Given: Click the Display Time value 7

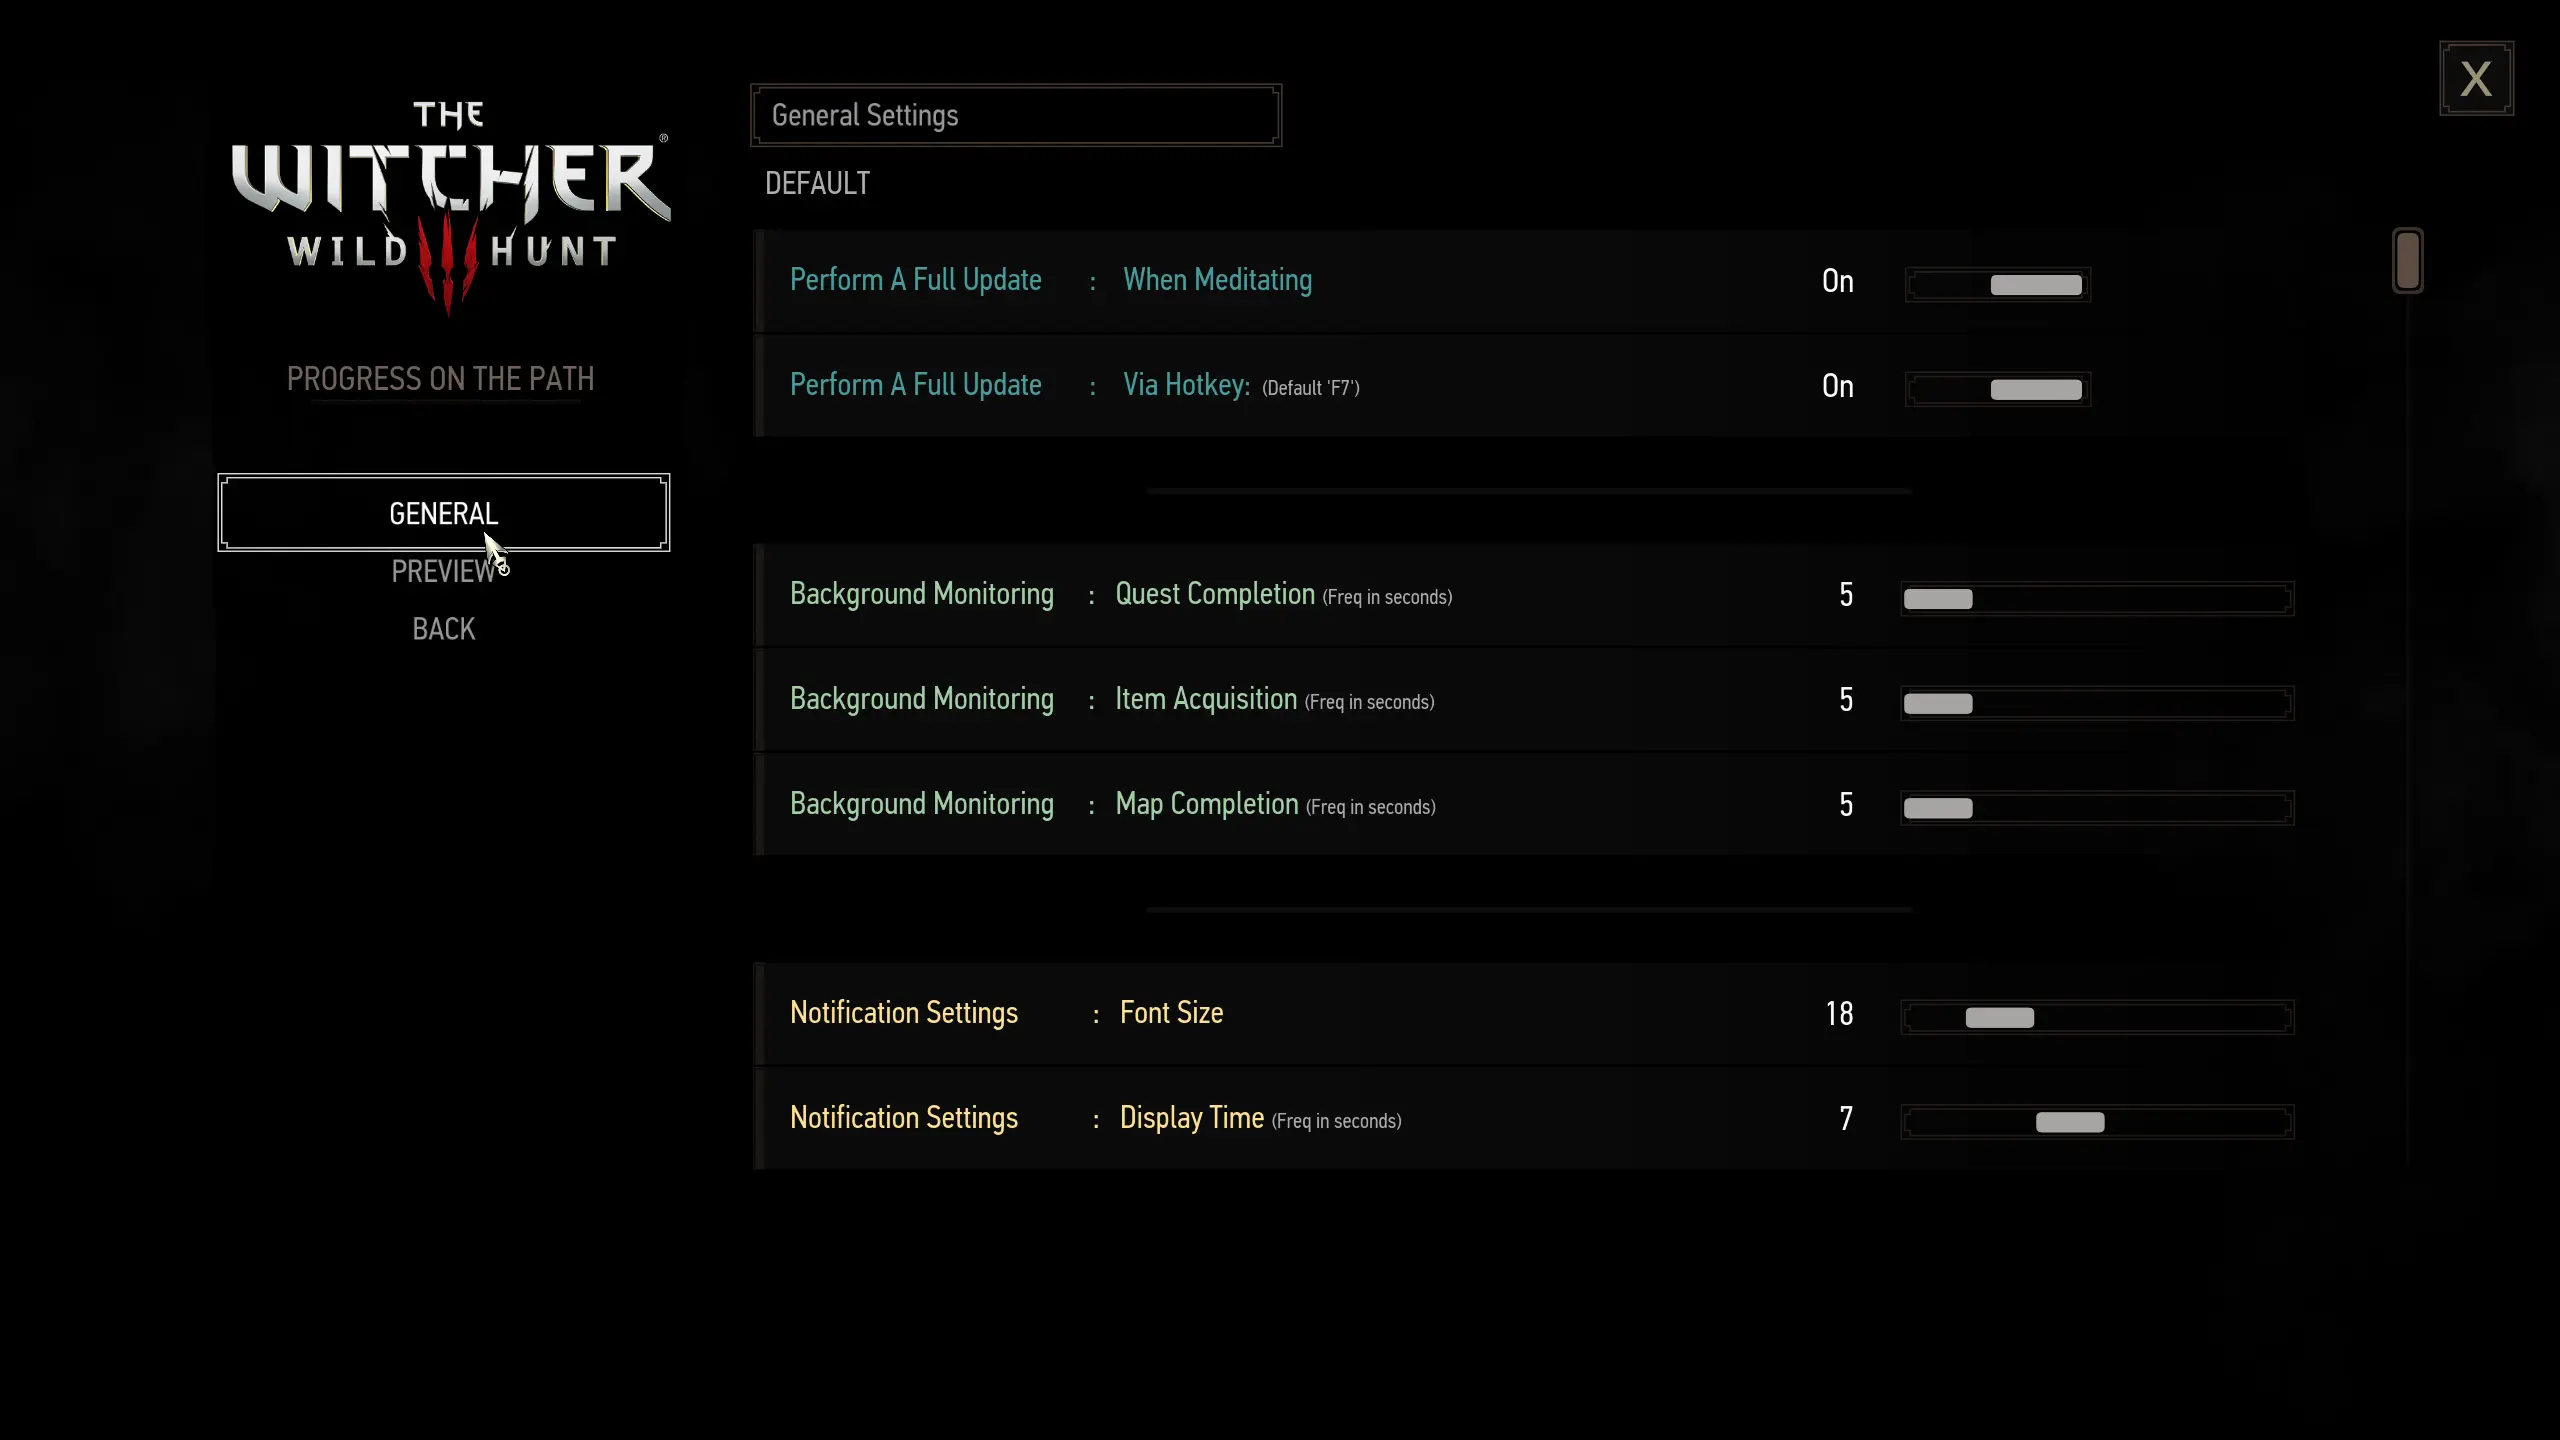Looking at the screenshot, I should click(1846, 1119).
